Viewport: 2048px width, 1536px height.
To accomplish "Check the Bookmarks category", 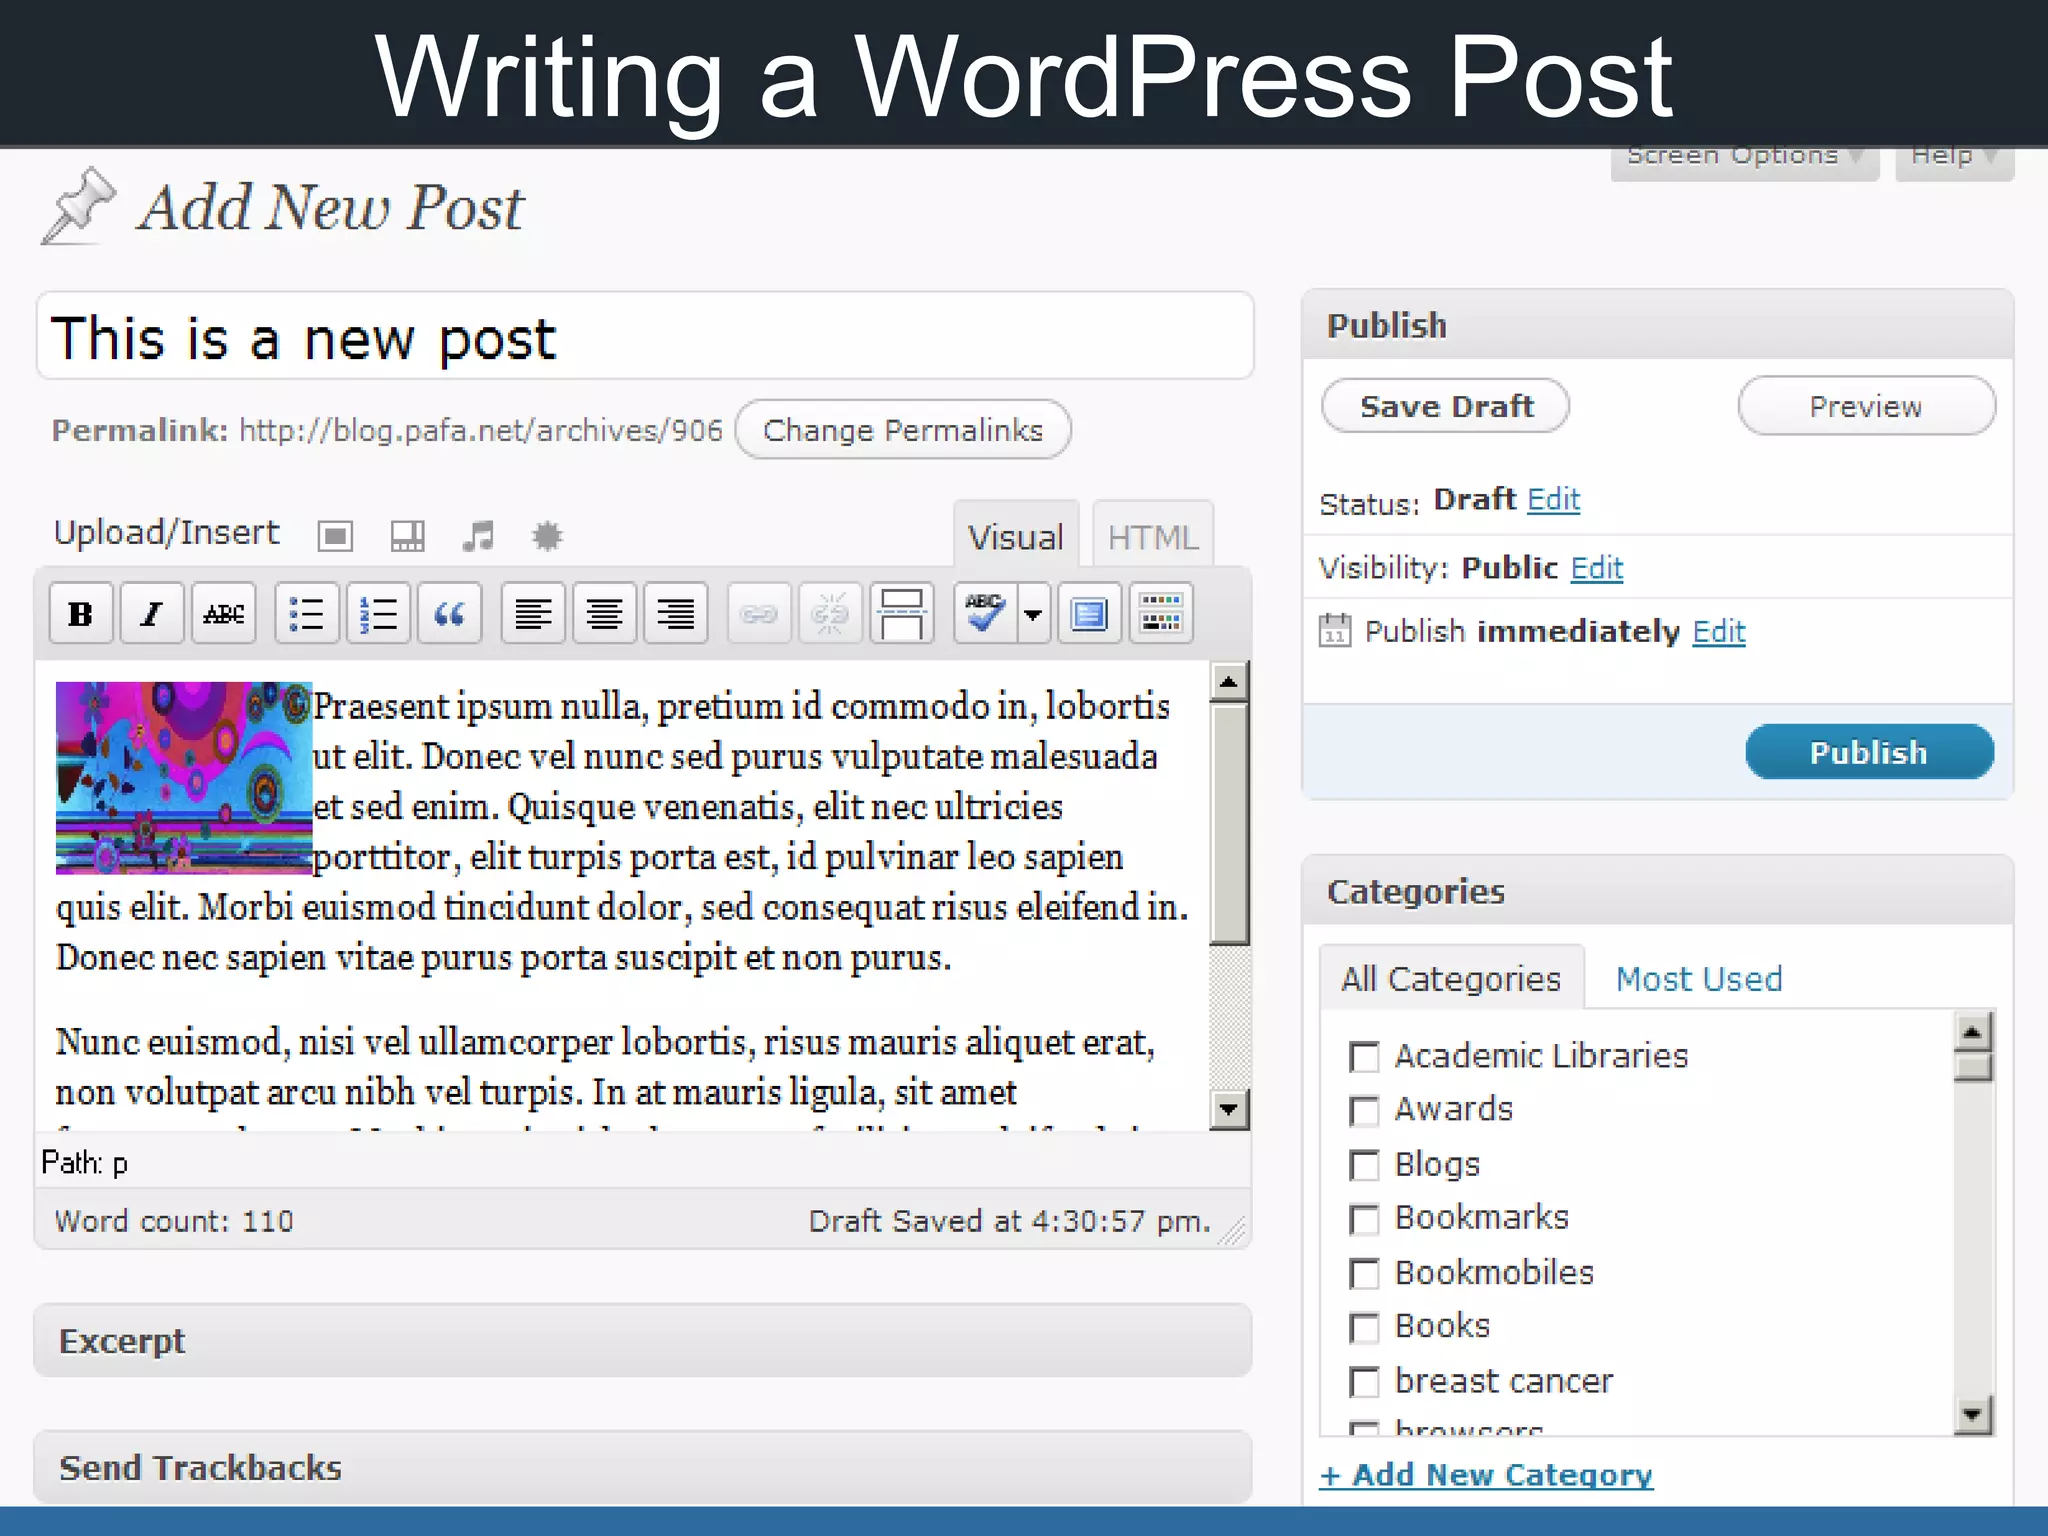I will [1364, 1219].
